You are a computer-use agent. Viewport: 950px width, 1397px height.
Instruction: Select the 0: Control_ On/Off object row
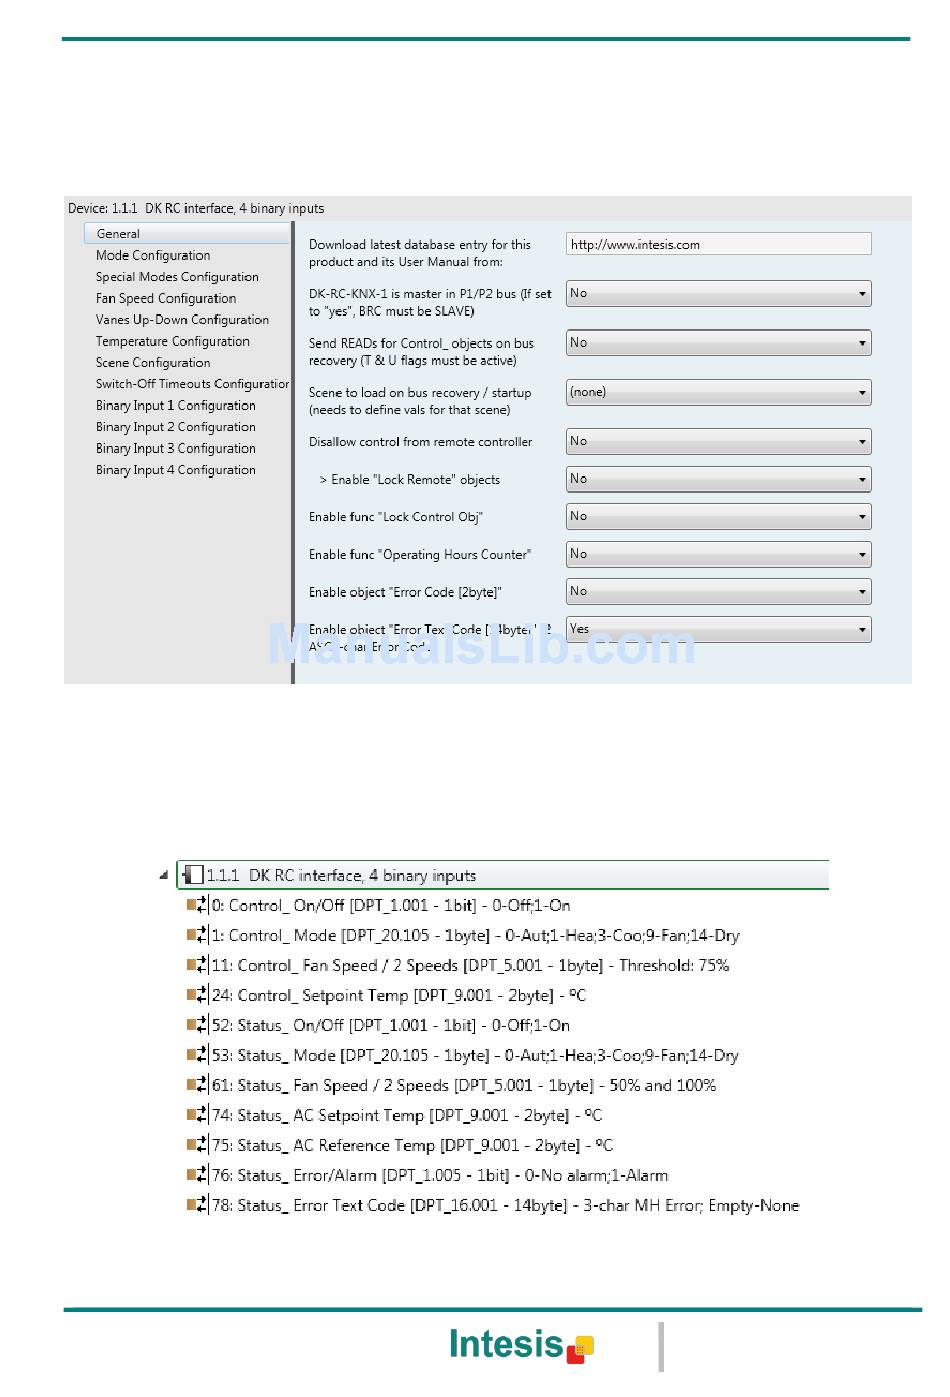coord(391,906)
